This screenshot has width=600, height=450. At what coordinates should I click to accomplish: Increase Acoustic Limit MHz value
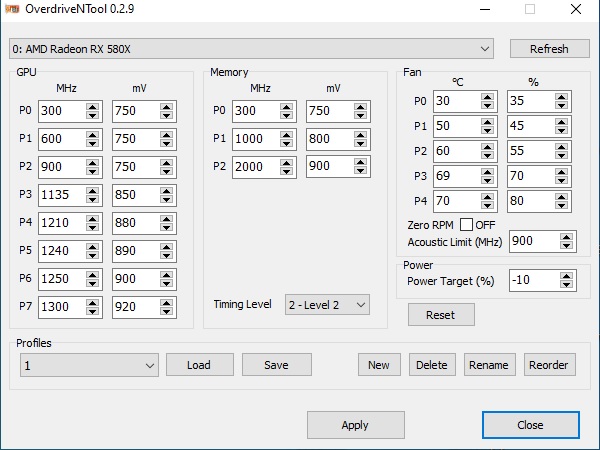point(566,237)
